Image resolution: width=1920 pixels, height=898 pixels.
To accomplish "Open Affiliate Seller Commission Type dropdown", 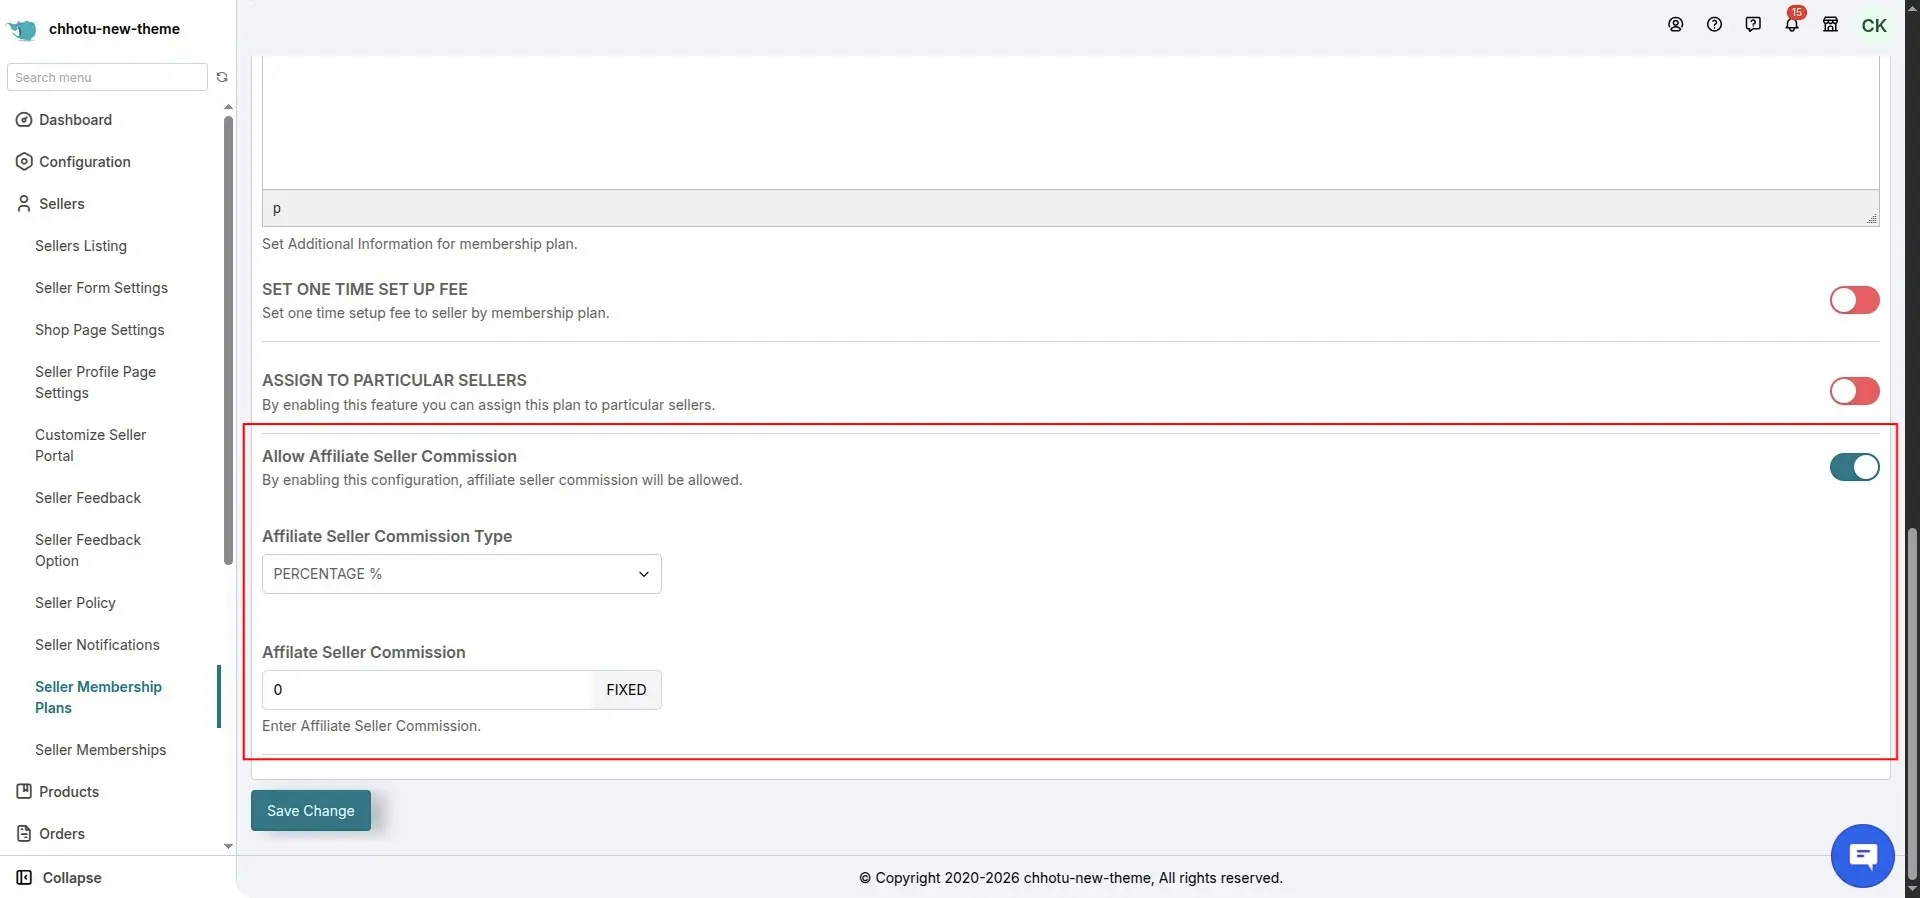I will click(461, 574).
